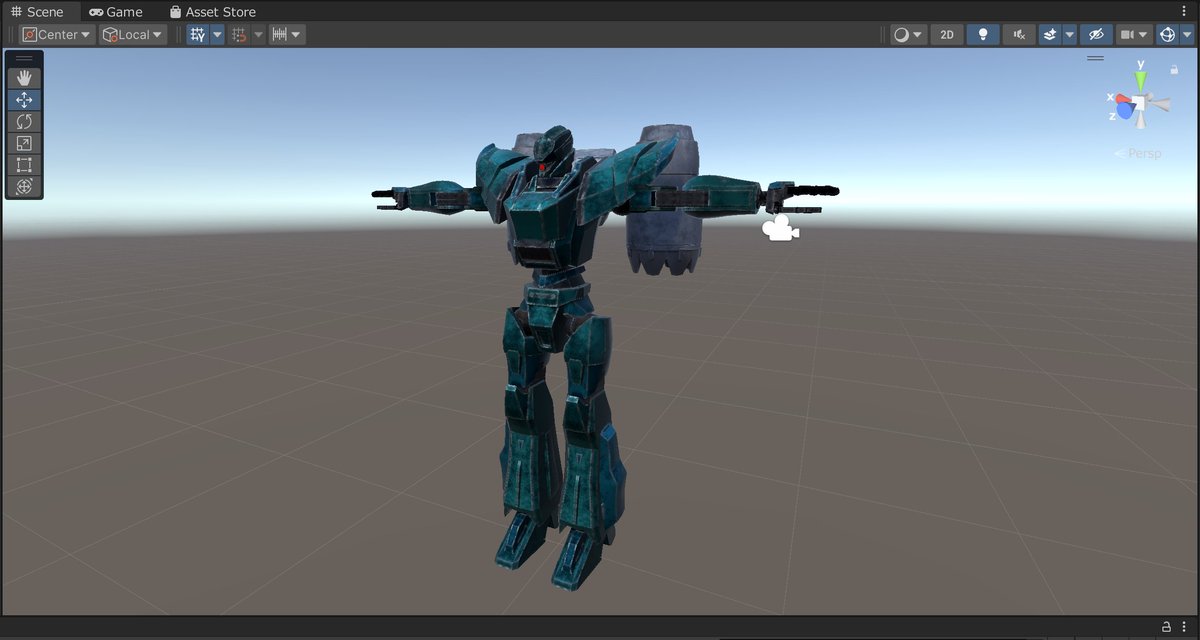The height and width of the screenshot is (640, 1200).
Task: Toggle scene audio mute
Action: pos(1019,35)
